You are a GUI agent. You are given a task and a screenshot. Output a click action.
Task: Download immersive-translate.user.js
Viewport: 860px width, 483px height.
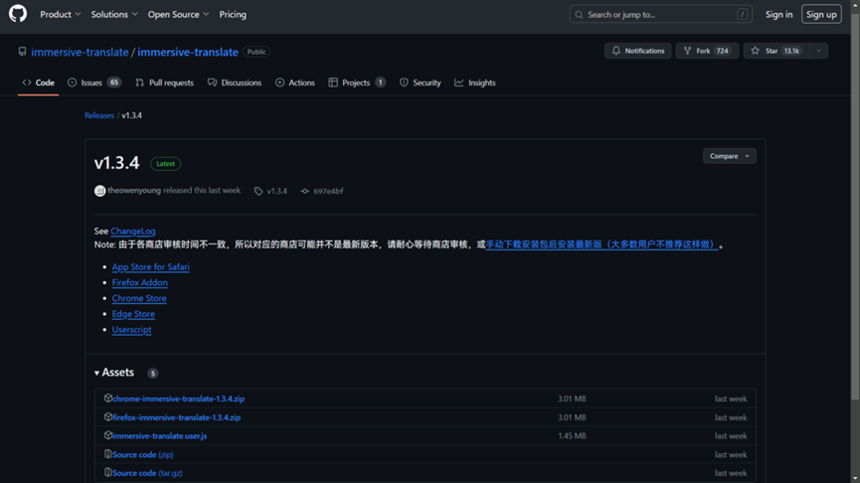[x=160, y=436]
